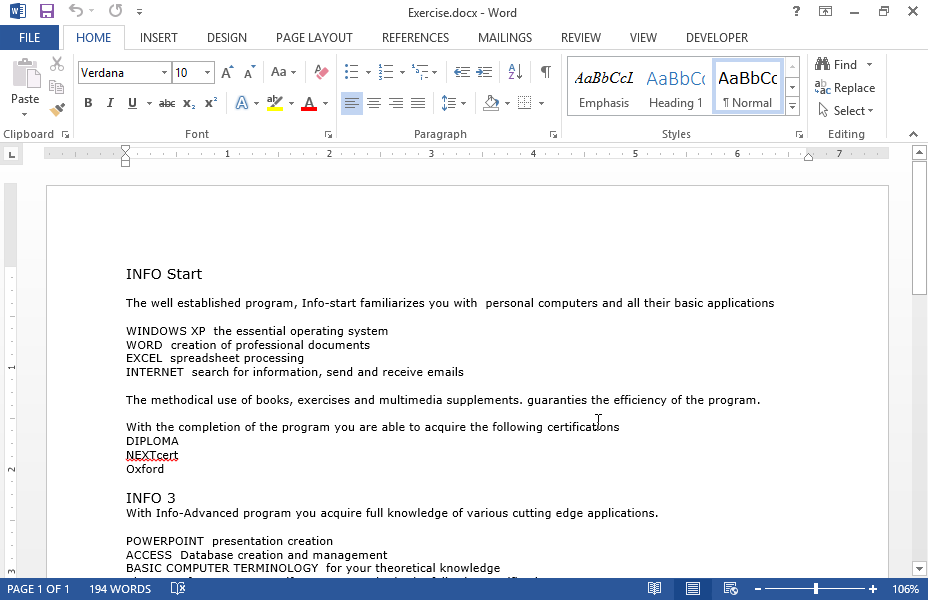928x600 pixels.
Task: Click the Save icon in the title bar
Action: pyautogui.click(x=46, y=12)
